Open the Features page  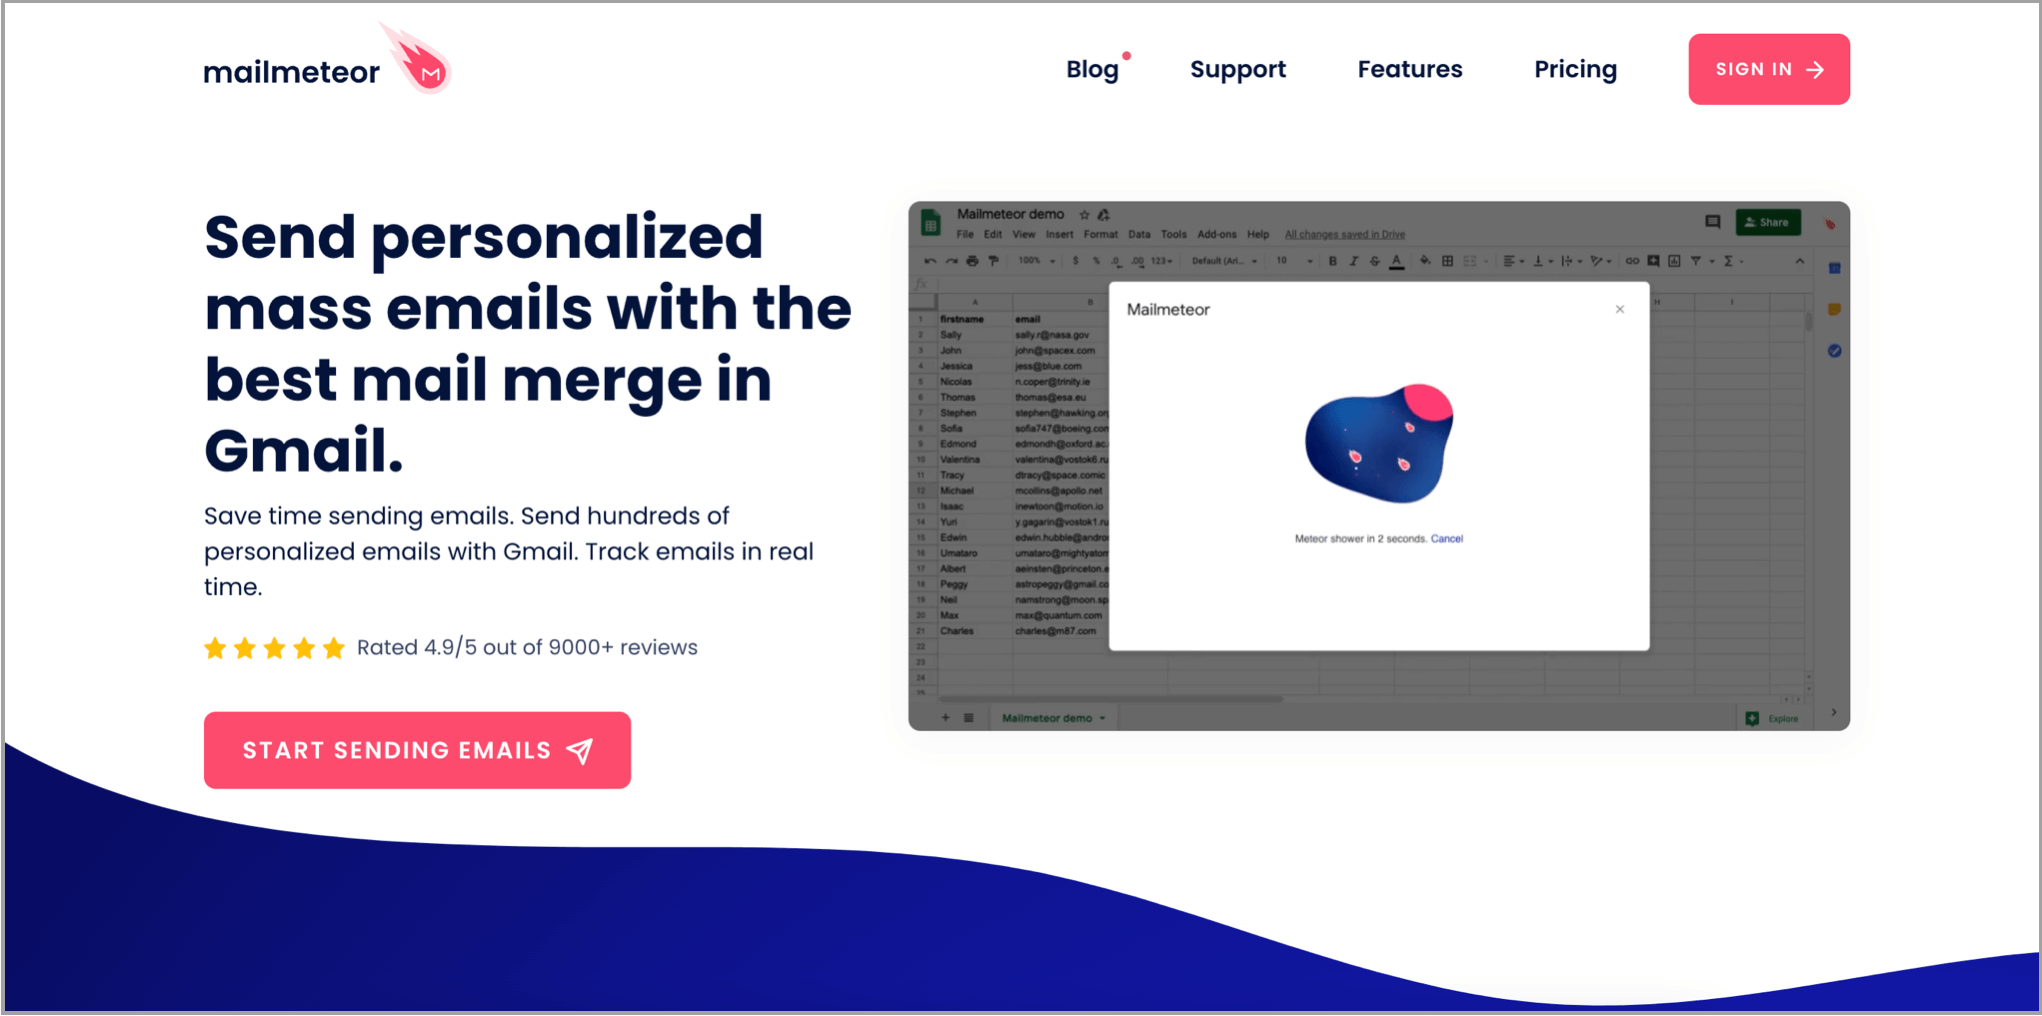pos(1409,69)
